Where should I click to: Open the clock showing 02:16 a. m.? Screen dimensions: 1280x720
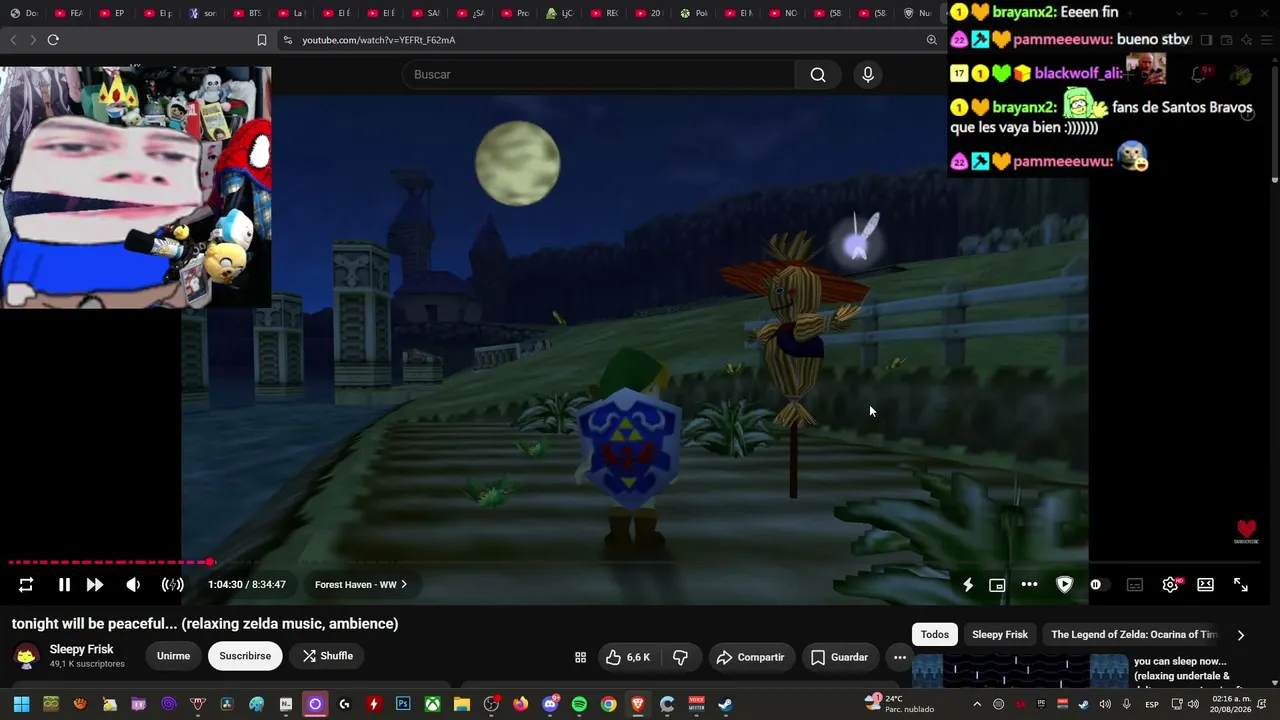coord(1231,704)
